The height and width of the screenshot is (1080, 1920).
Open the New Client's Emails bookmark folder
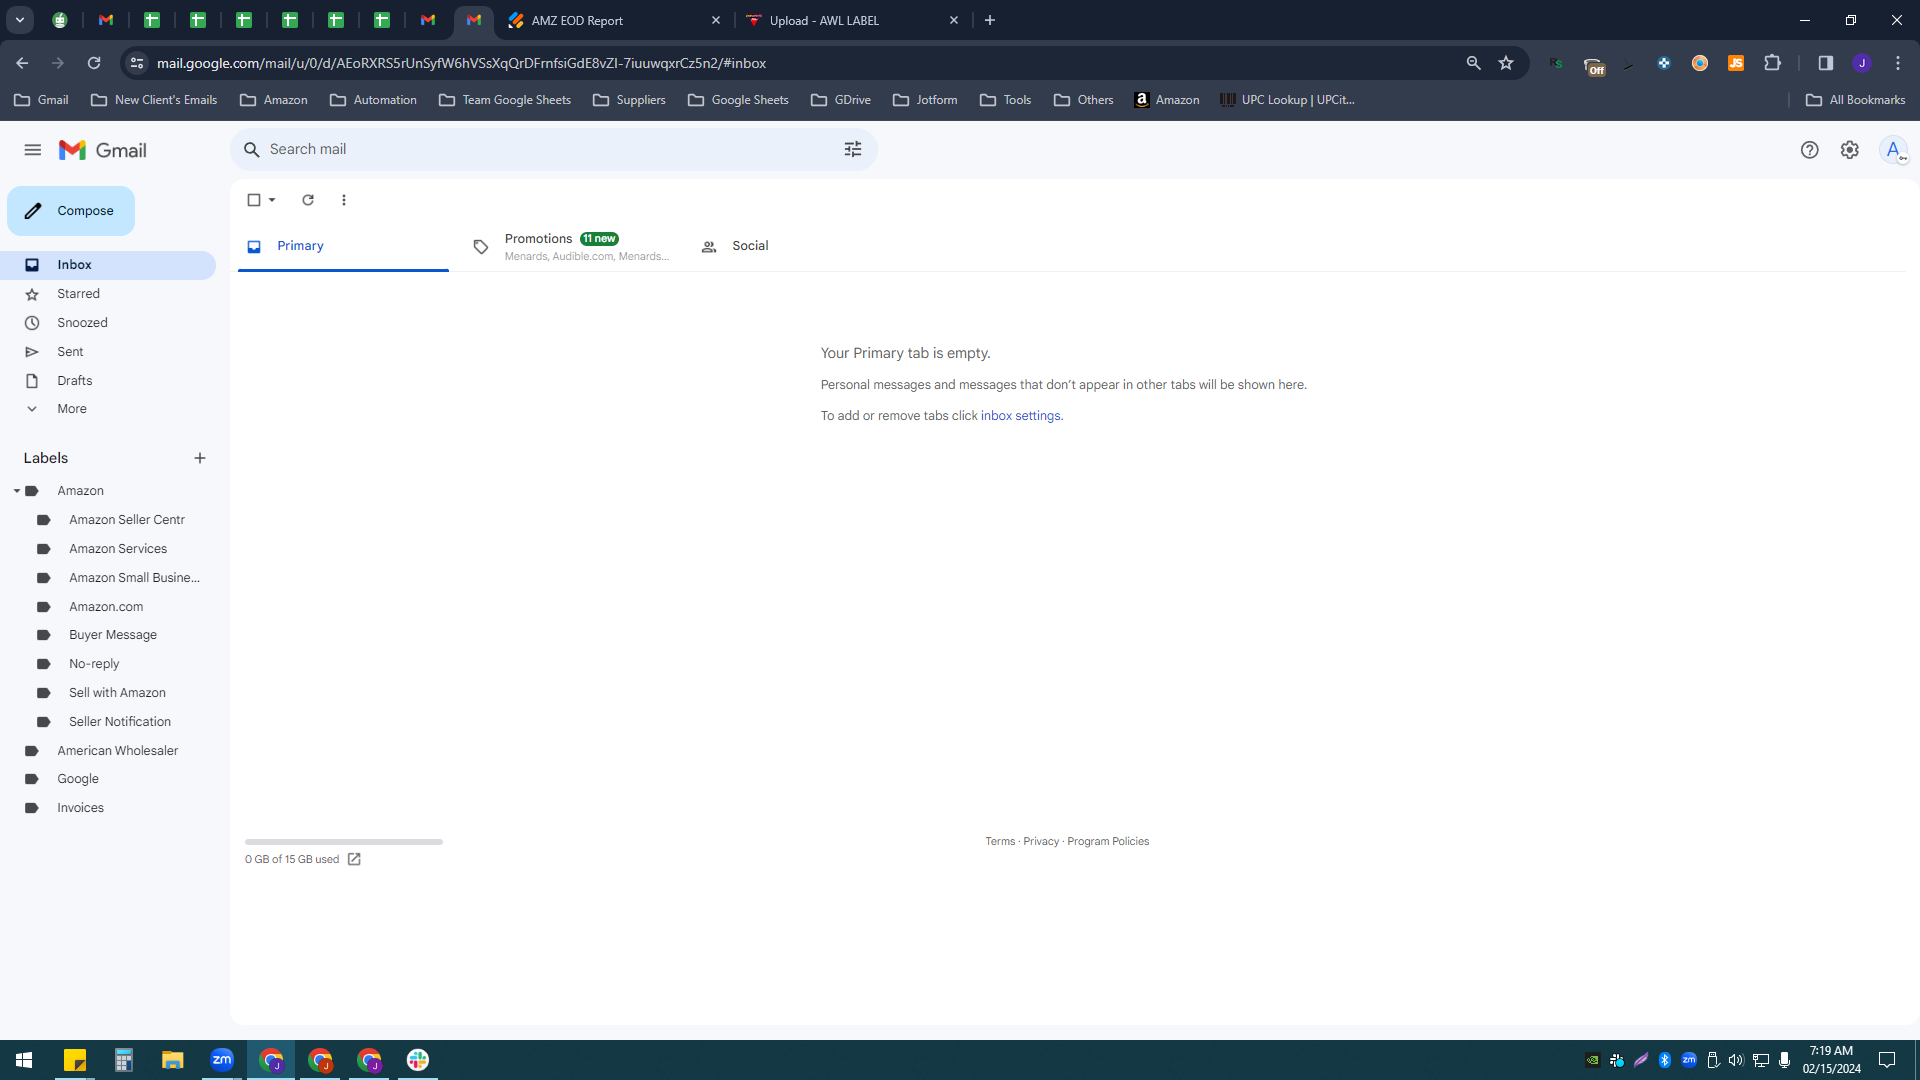click(154, 100)
